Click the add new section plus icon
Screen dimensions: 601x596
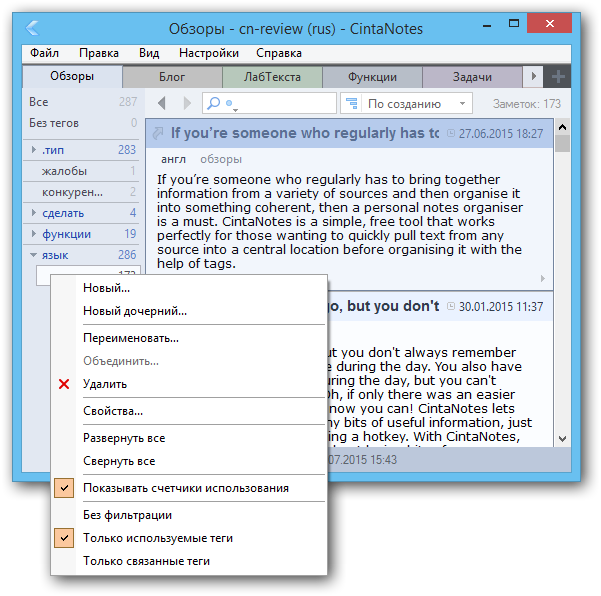558,77
